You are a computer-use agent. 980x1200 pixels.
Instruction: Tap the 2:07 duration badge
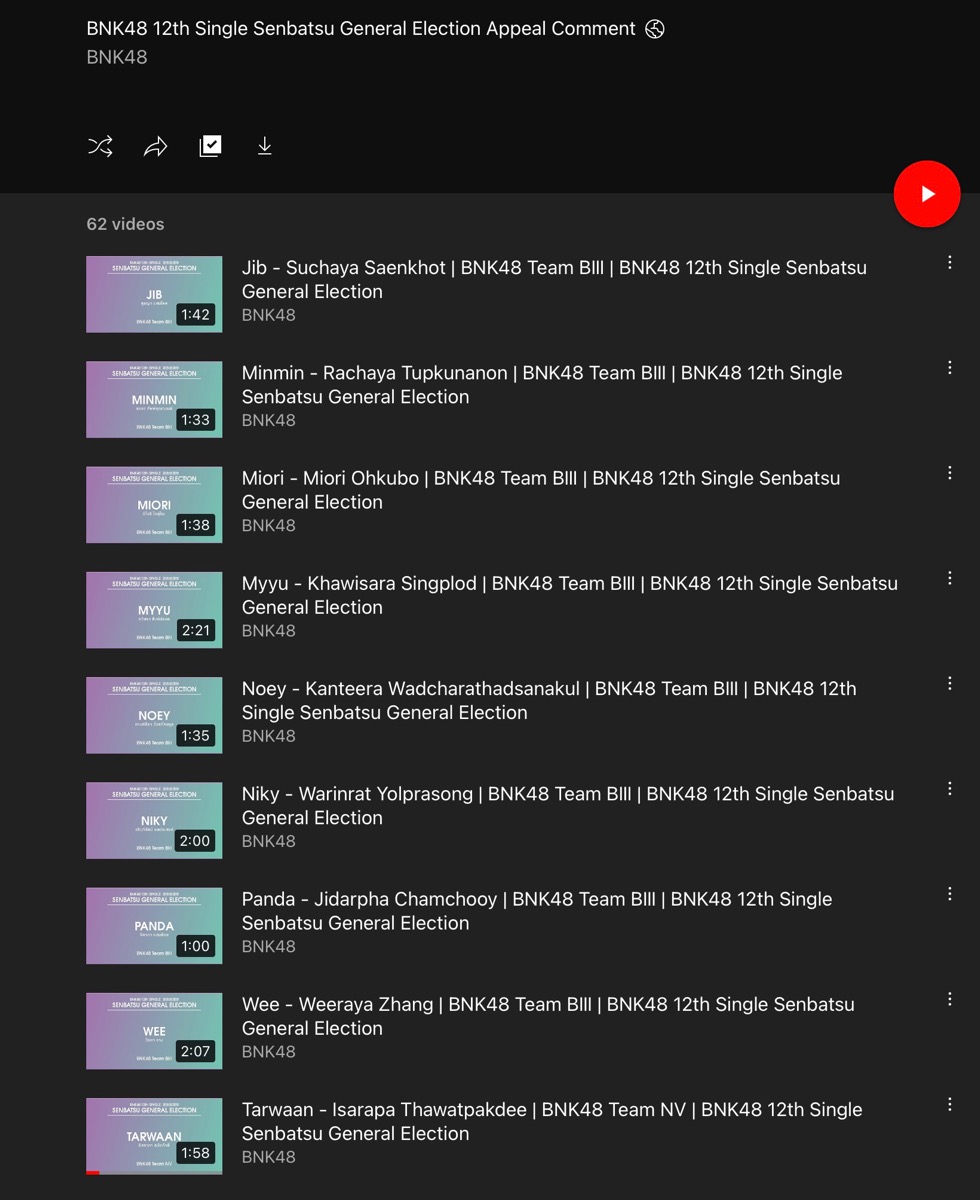pos(196,1051)
